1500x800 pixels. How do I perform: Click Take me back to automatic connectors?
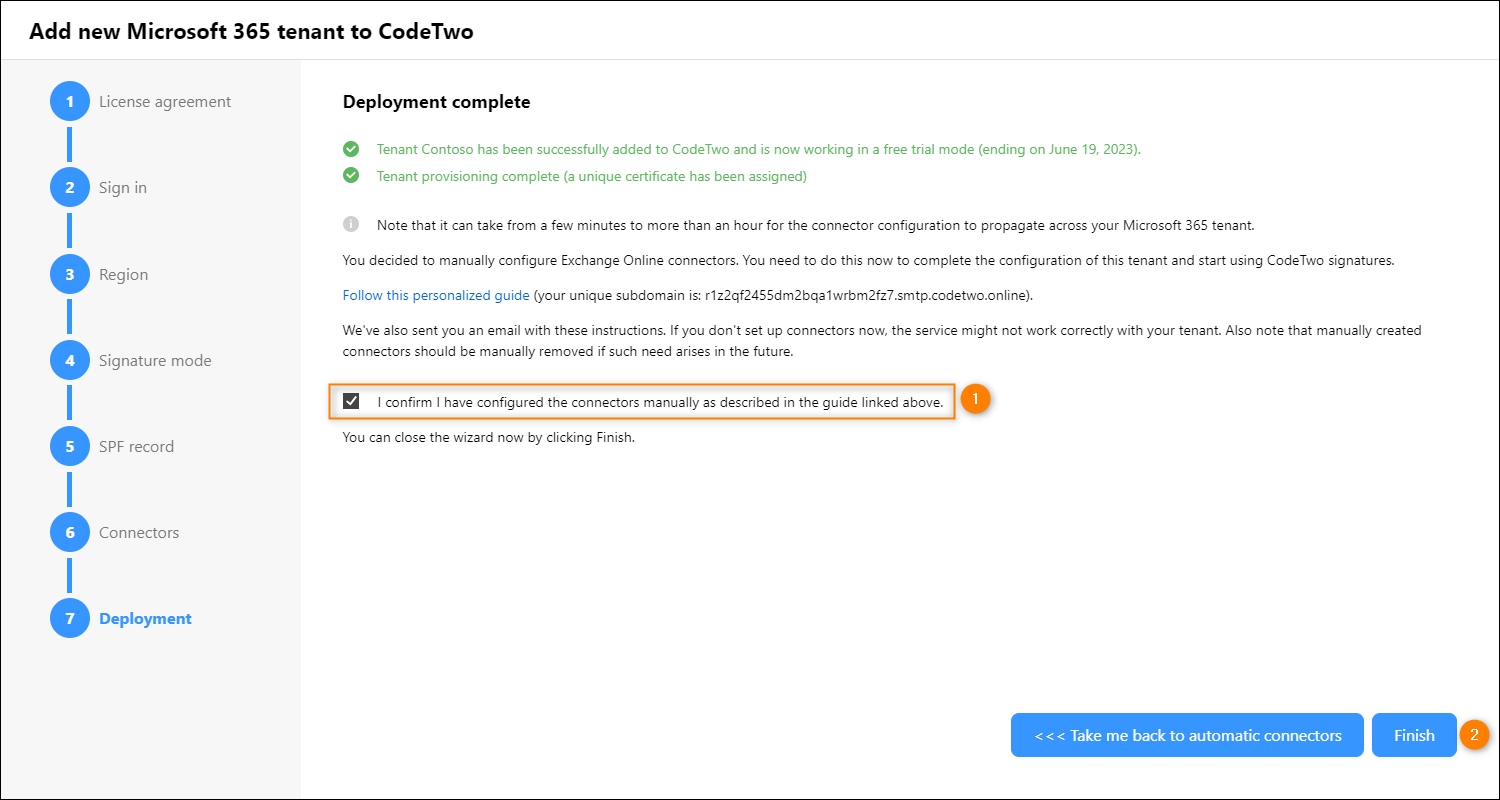pos(1187,735)
